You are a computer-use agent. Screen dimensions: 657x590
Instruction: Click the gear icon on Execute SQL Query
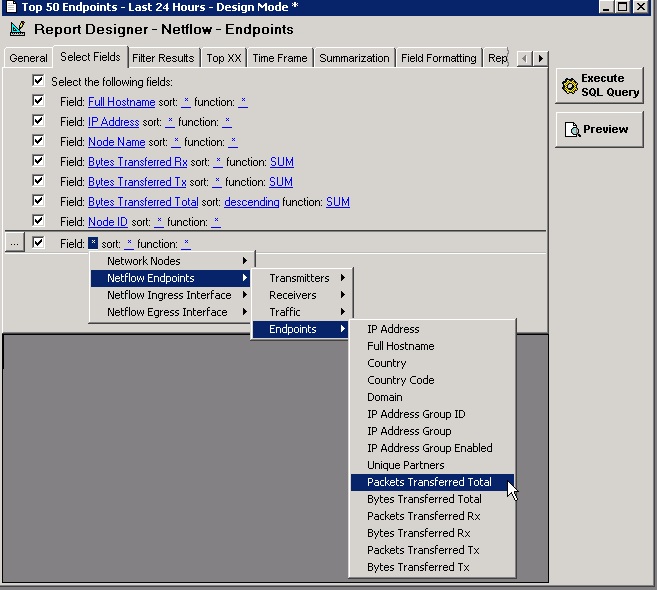click(570, 85)
